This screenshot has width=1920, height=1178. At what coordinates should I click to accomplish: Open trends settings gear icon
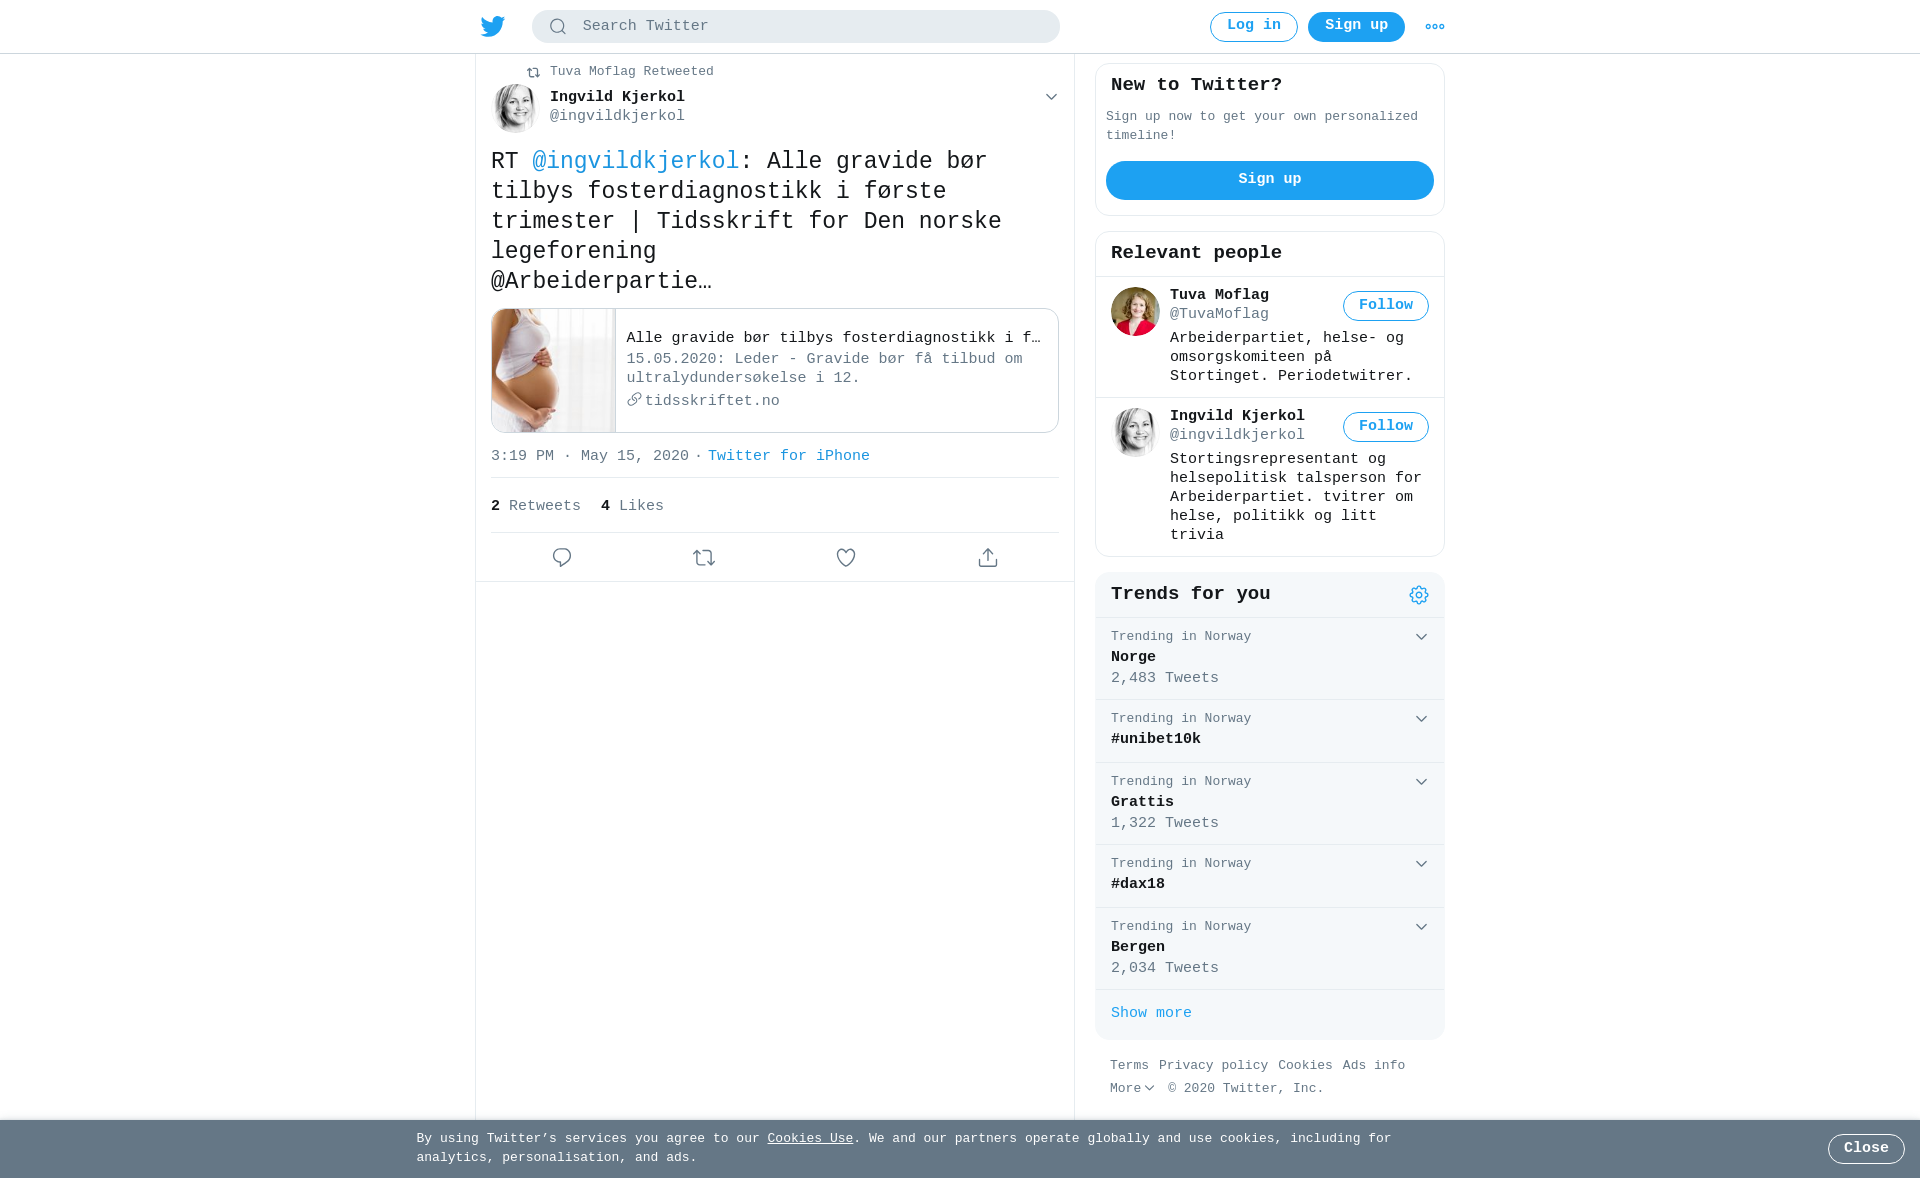(1419, 595)
